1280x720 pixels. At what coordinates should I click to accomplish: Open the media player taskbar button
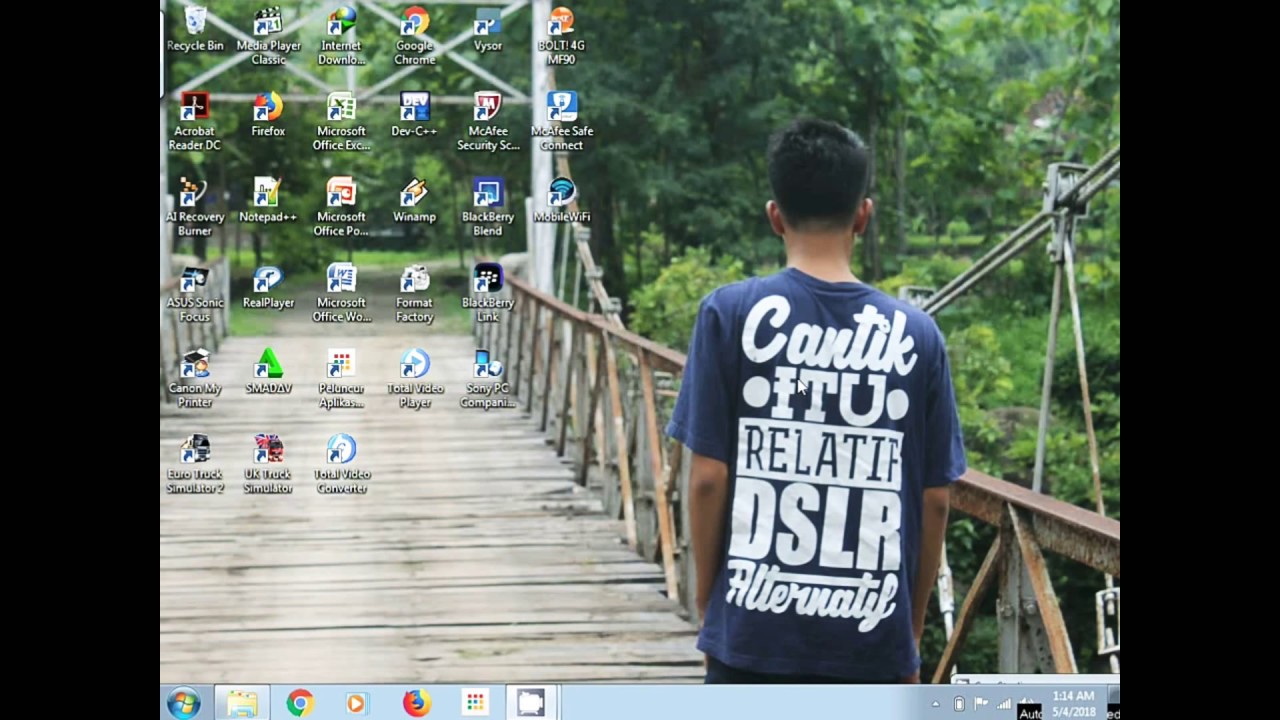(x=356, y=703)
